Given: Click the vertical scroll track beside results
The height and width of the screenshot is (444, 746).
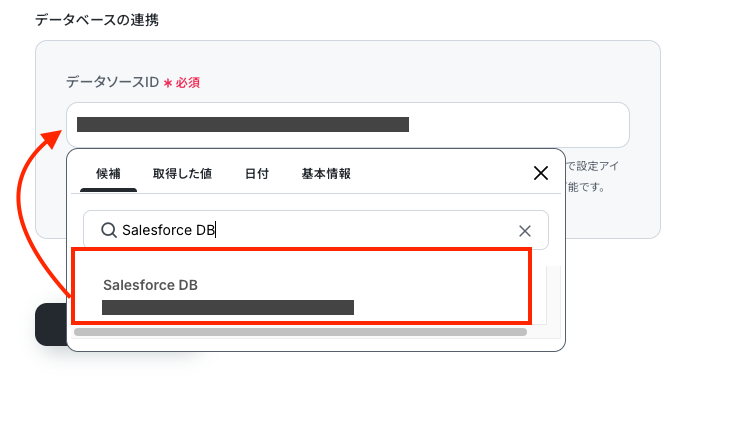Looking at the screenshot, I should click(553, 295).
